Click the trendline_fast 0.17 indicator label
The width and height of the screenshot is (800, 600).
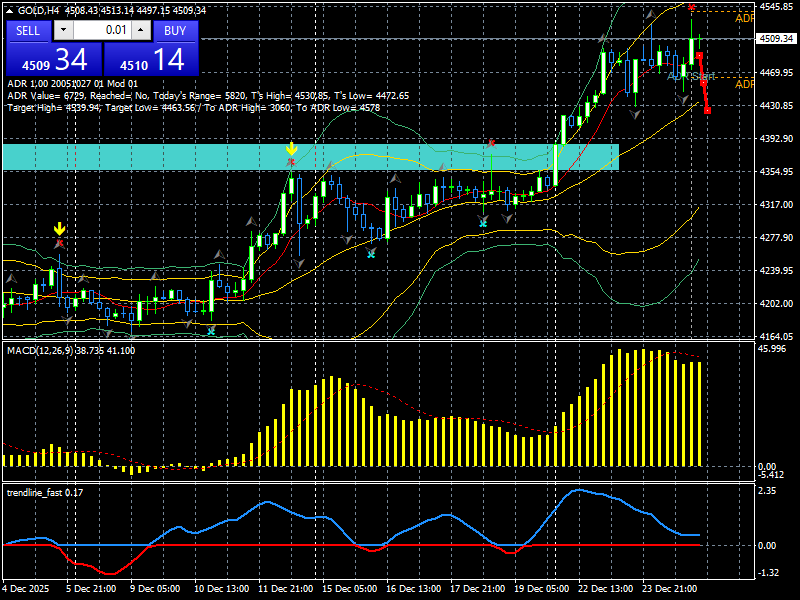coord(45,492)
